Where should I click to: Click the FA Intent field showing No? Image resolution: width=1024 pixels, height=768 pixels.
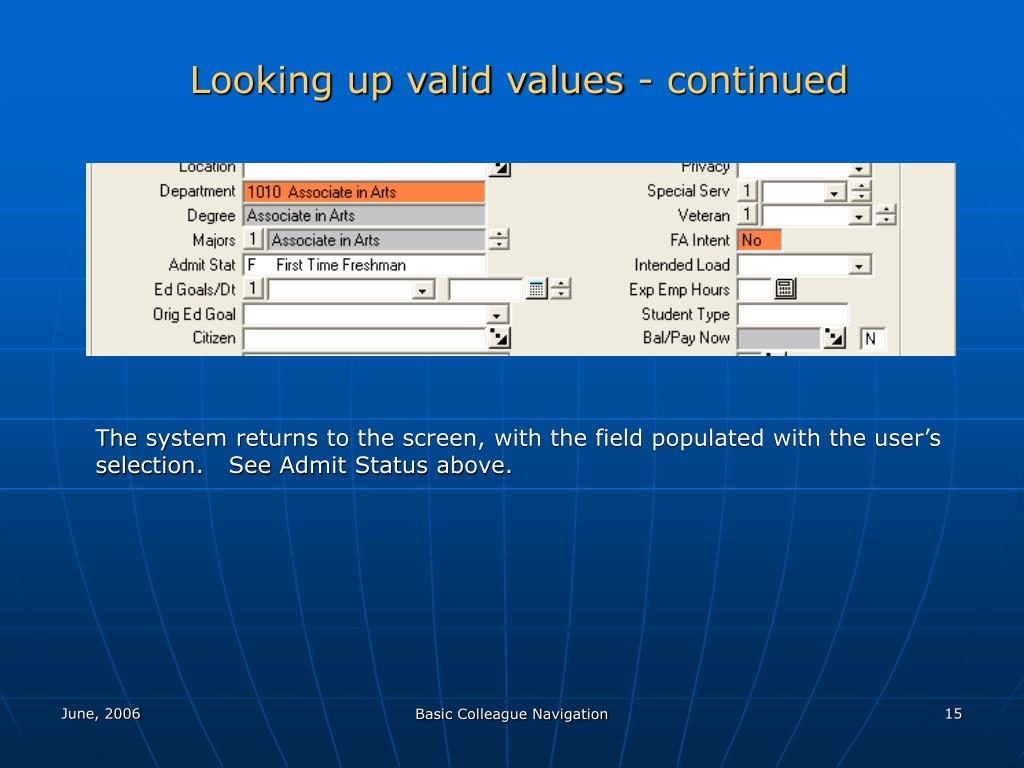(x=760, y=240)
